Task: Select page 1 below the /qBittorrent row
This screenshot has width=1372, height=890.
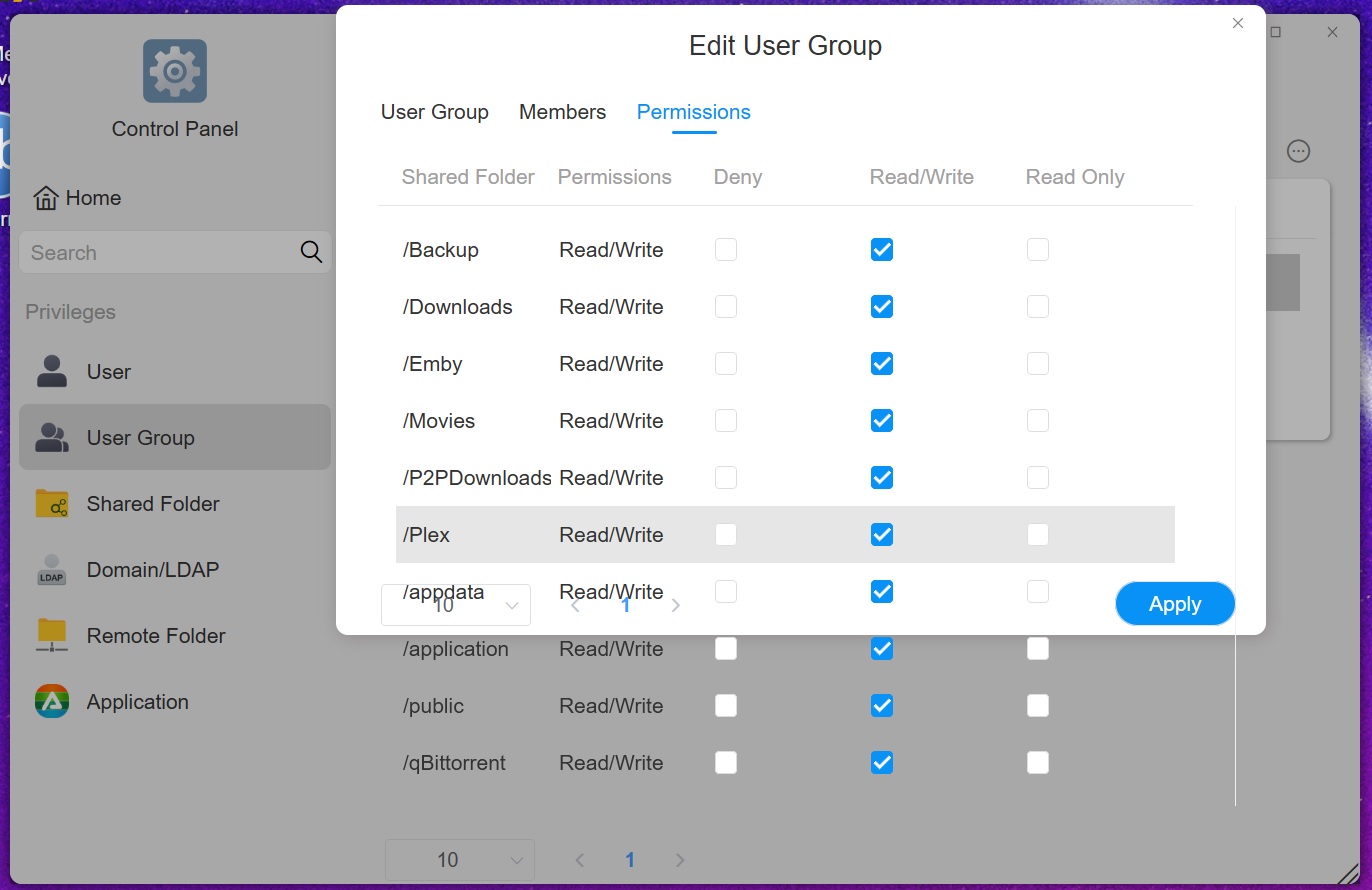Action: [630, 860]
